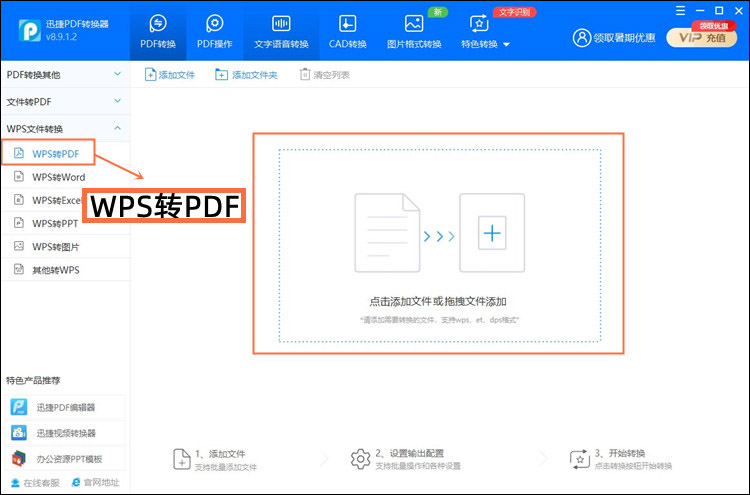Collapse the WPS文件转换 section
The width and height of the screenshot is (750, 495).
(65, 129)
